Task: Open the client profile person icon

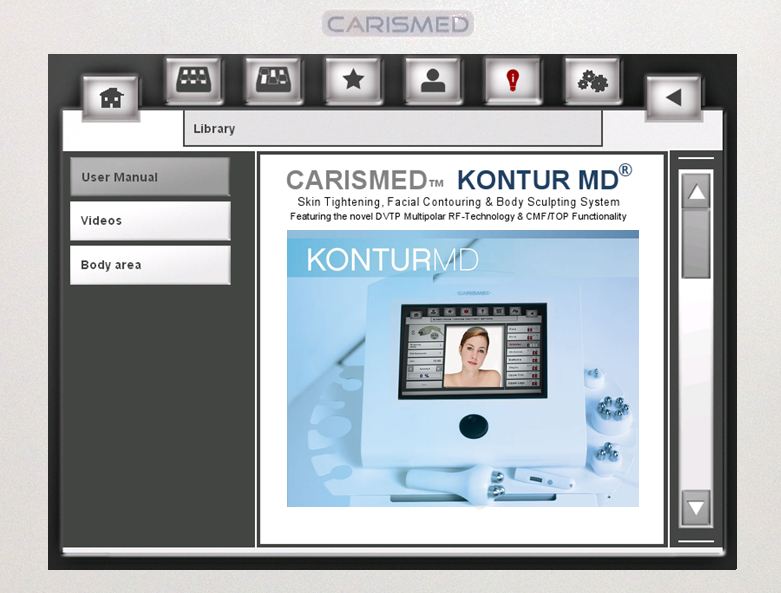Action: coord(433,80)
